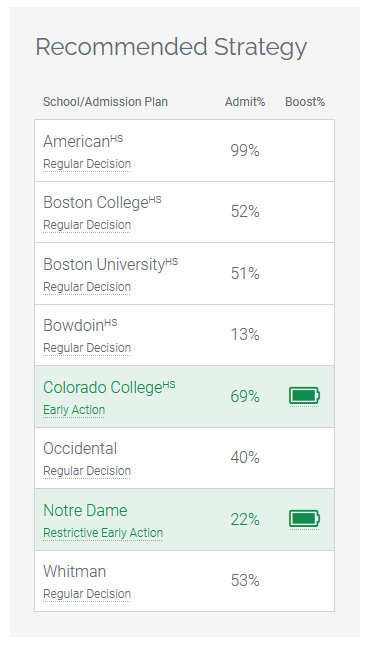Open Boston College's Regular Decision plan link
Viewport: 372px width, 650px height.
pos(87,225)
